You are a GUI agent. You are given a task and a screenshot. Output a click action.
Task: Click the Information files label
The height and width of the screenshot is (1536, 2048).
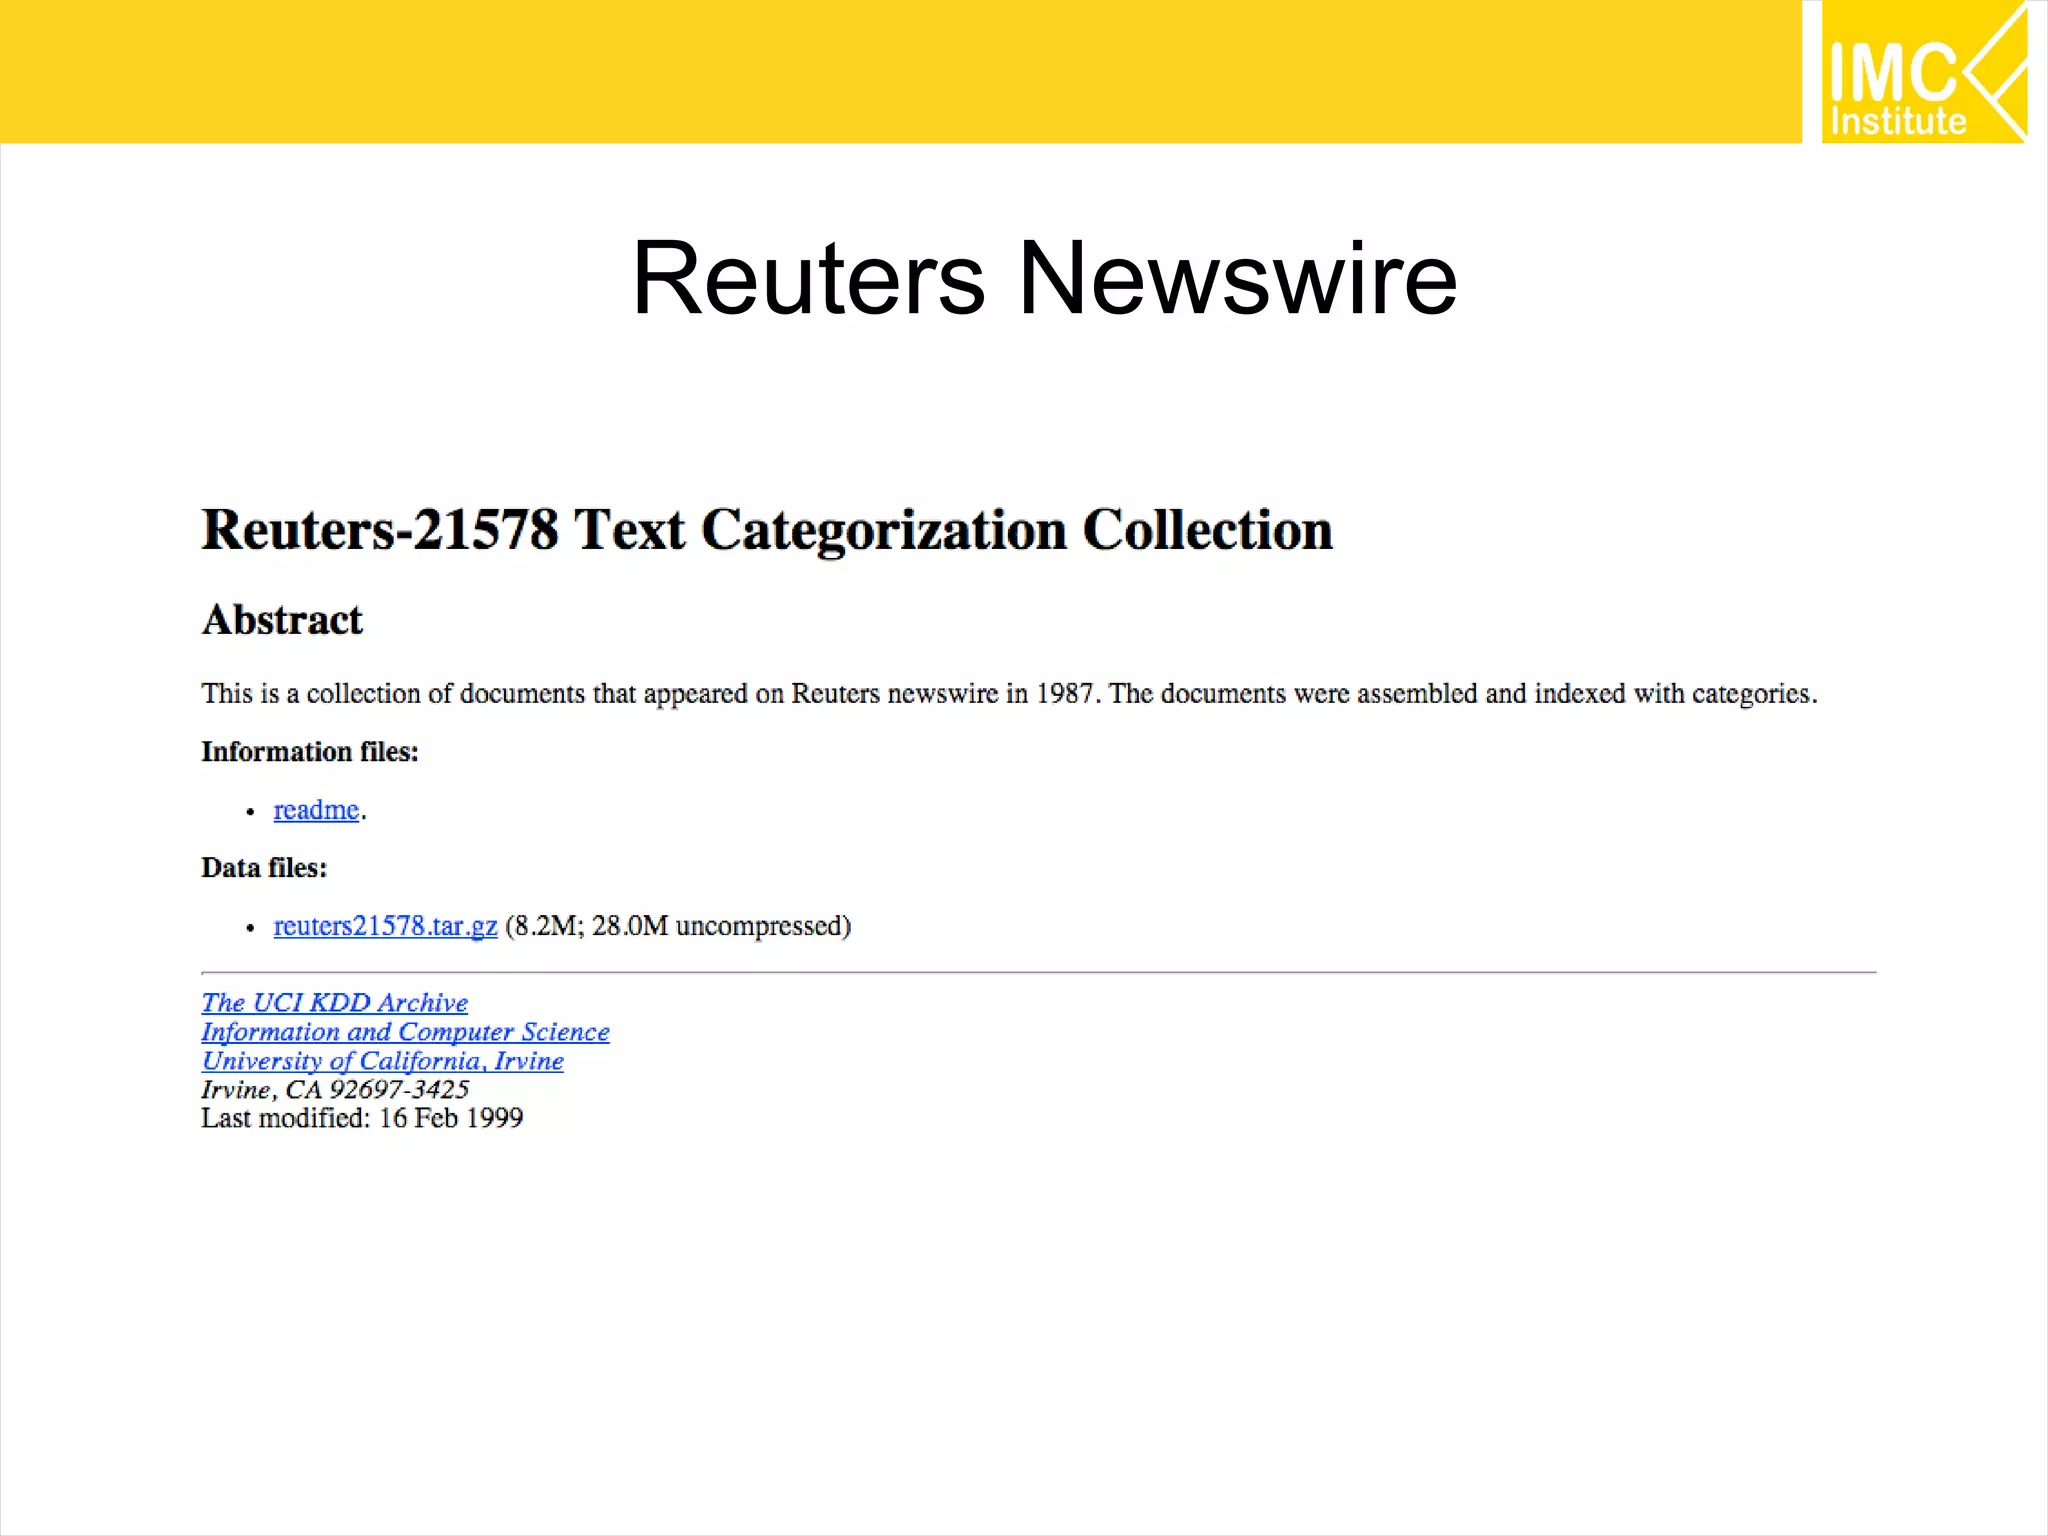tap(309, 752)
